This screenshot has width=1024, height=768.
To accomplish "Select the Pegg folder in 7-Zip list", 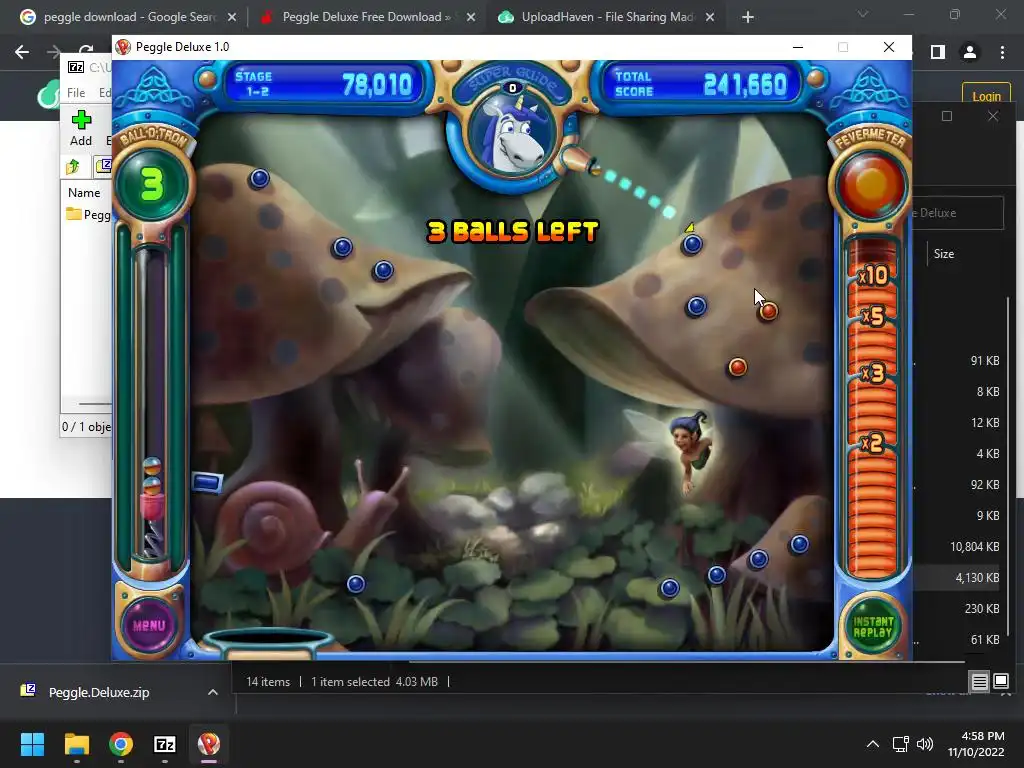I will pyautogui.click(x=89, y=215).
